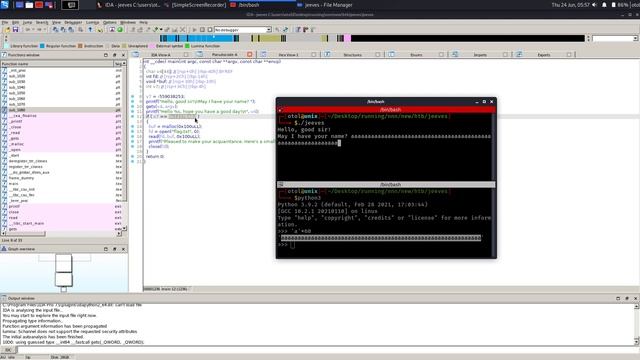The width and height of the screenshot is (640, 360).
Task: Toggle breakpoint dot on the return 0 line
Action: [x=133, y=156]
